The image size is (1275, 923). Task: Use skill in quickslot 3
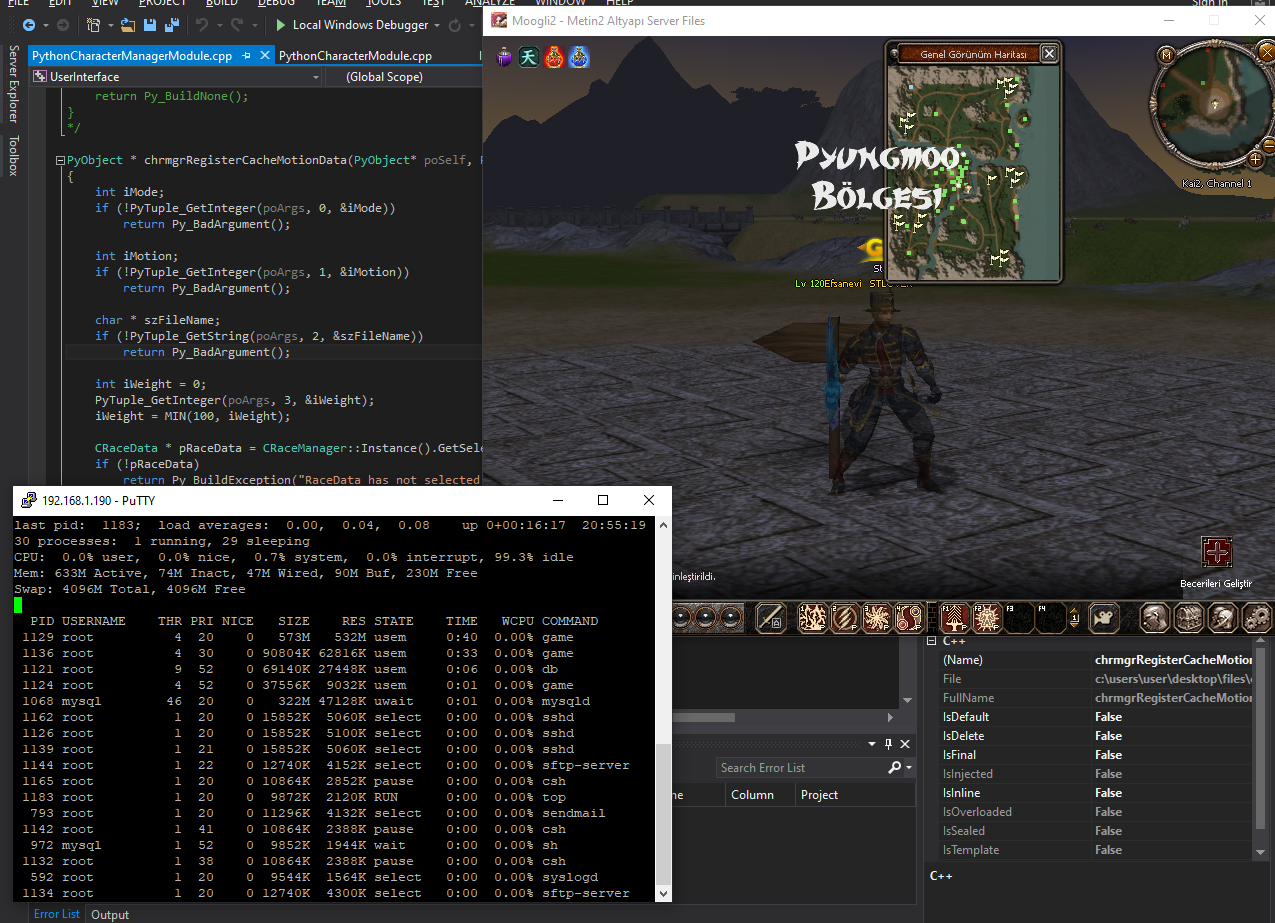coord(877,618)
